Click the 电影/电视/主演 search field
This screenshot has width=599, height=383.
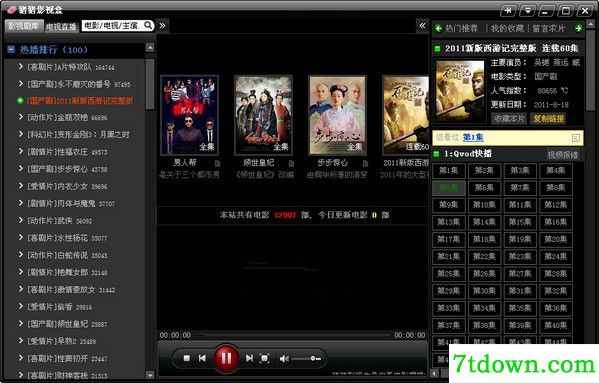pos(112,26)
